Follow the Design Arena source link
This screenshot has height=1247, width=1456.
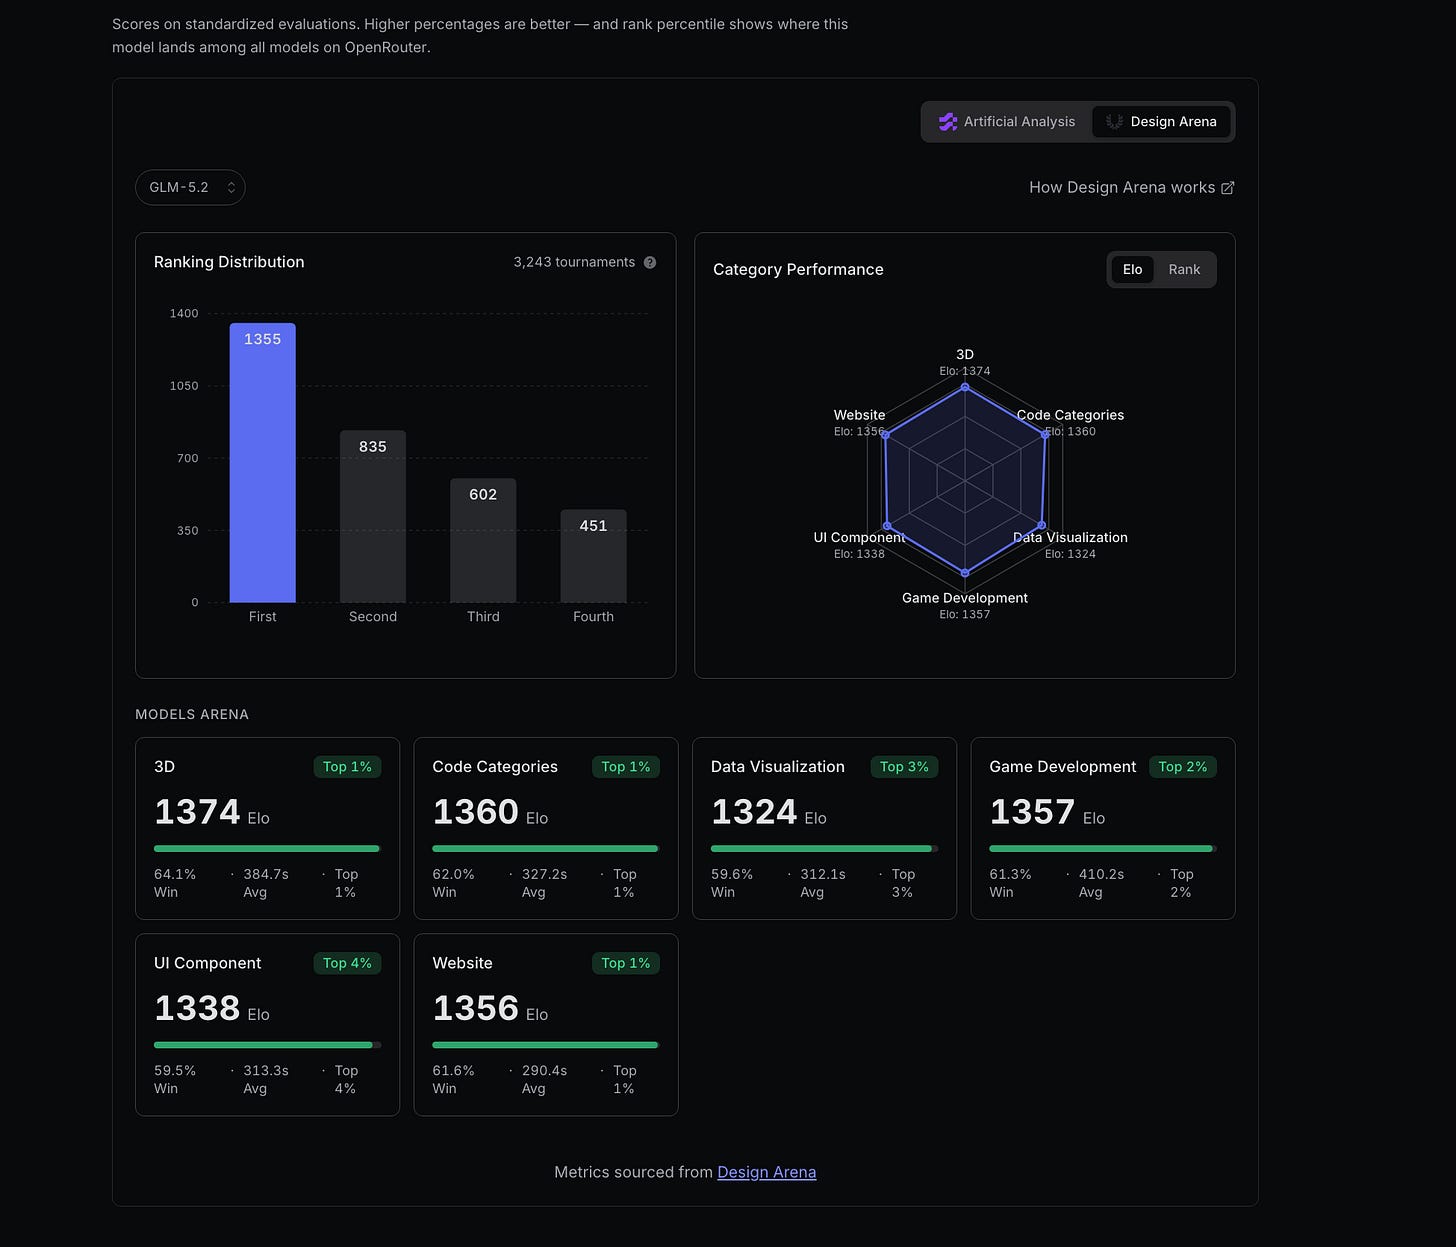tap(767, 1172)
